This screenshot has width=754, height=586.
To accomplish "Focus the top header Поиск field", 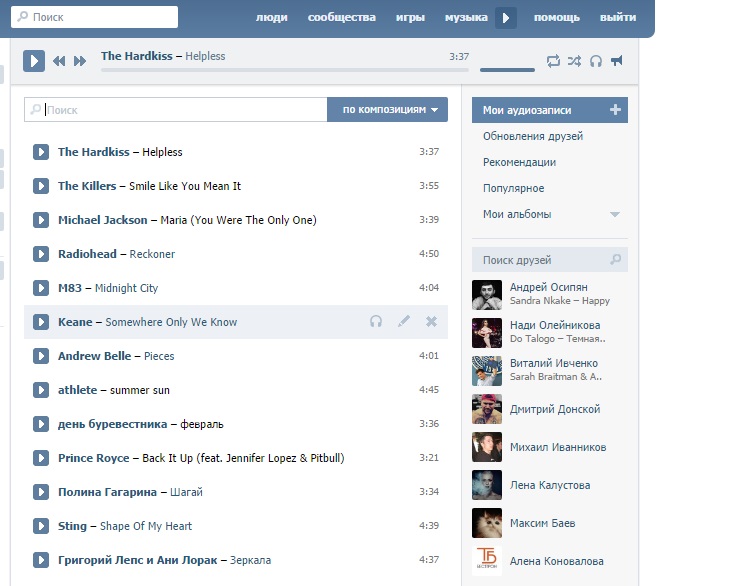I will click(x=94, y=17).
